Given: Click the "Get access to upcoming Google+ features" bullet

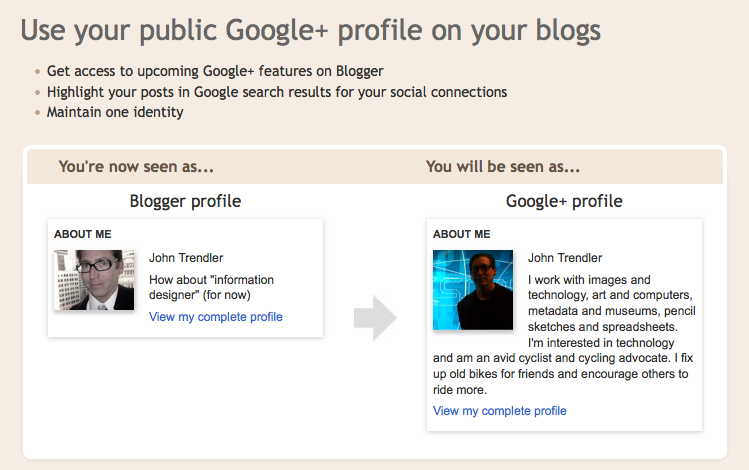Looking at the screenshot, I should [x=215, y=72].
